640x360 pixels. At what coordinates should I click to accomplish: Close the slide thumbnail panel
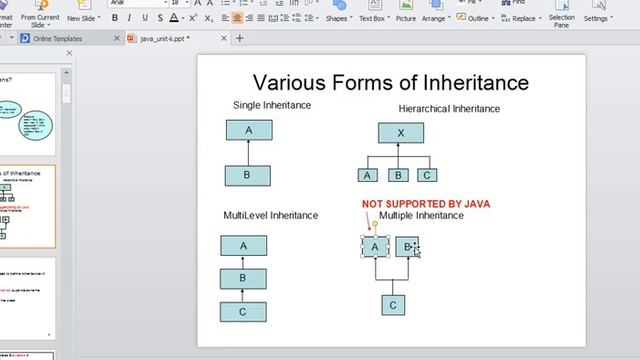click(x=69, y=53)
